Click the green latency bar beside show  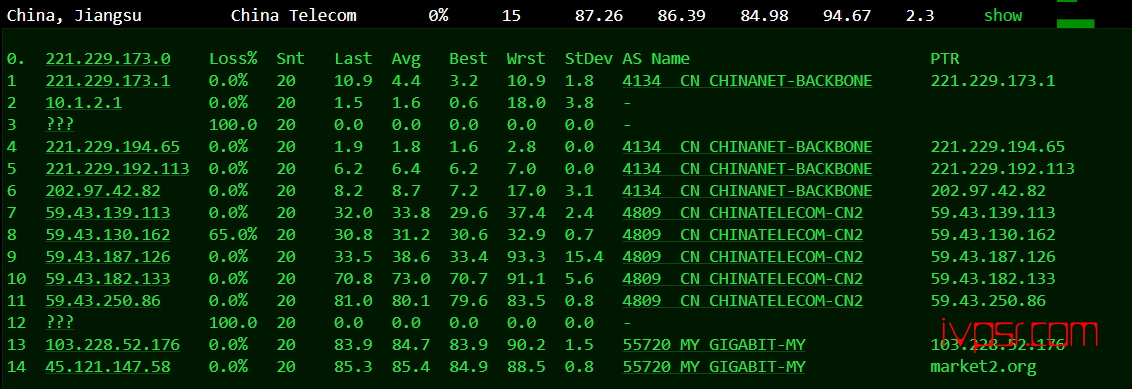(1075, 23)
